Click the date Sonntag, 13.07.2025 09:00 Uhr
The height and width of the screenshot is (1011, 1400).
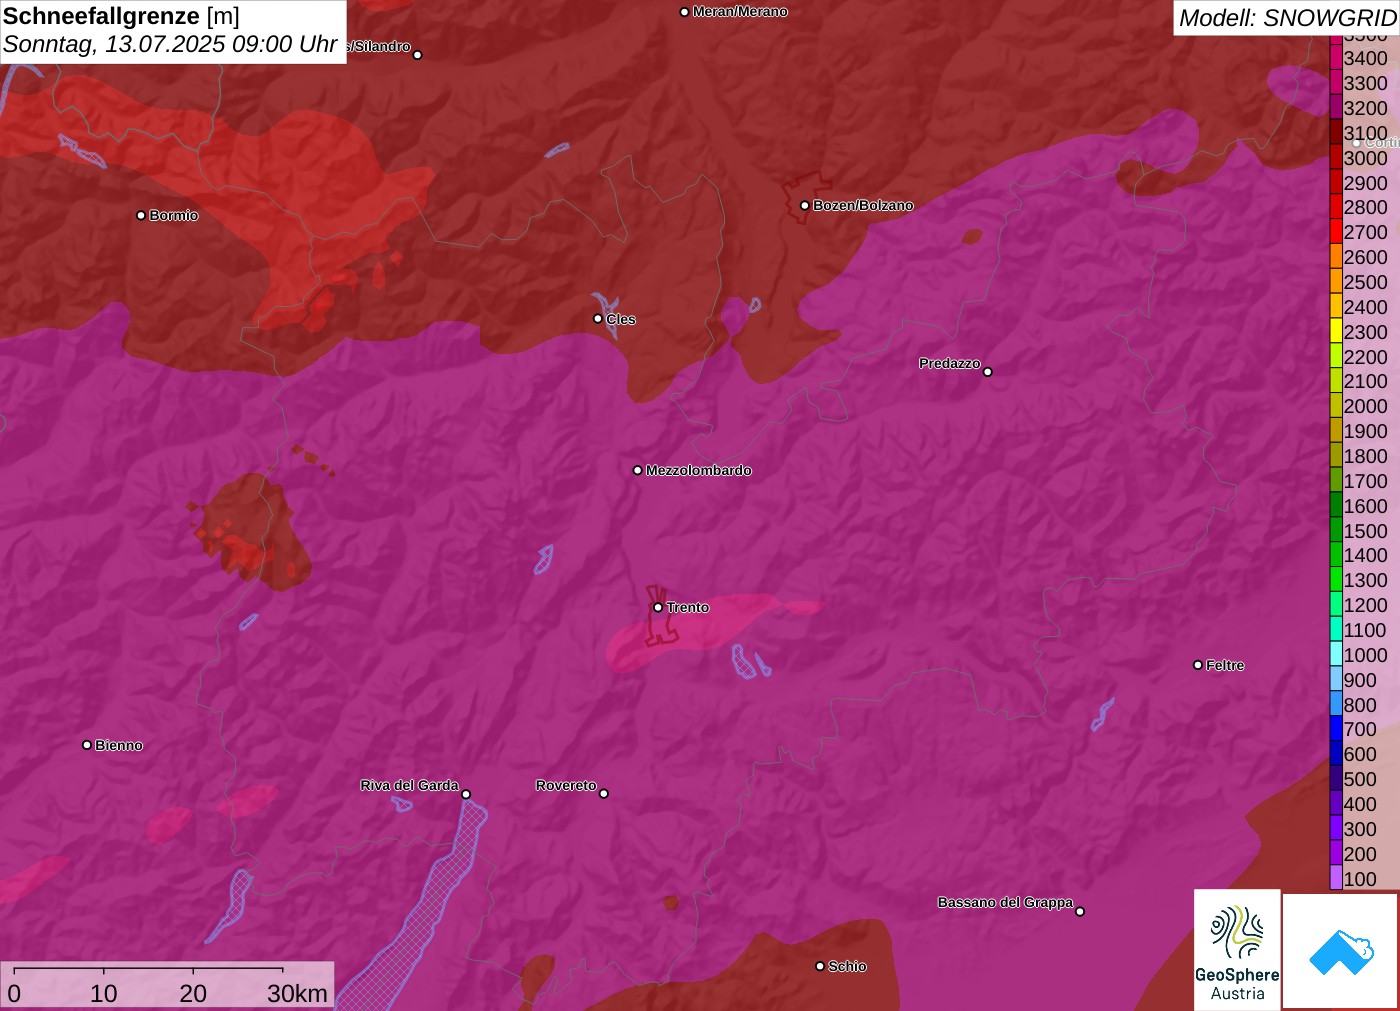pyautogui.click(x=170, y=44)
